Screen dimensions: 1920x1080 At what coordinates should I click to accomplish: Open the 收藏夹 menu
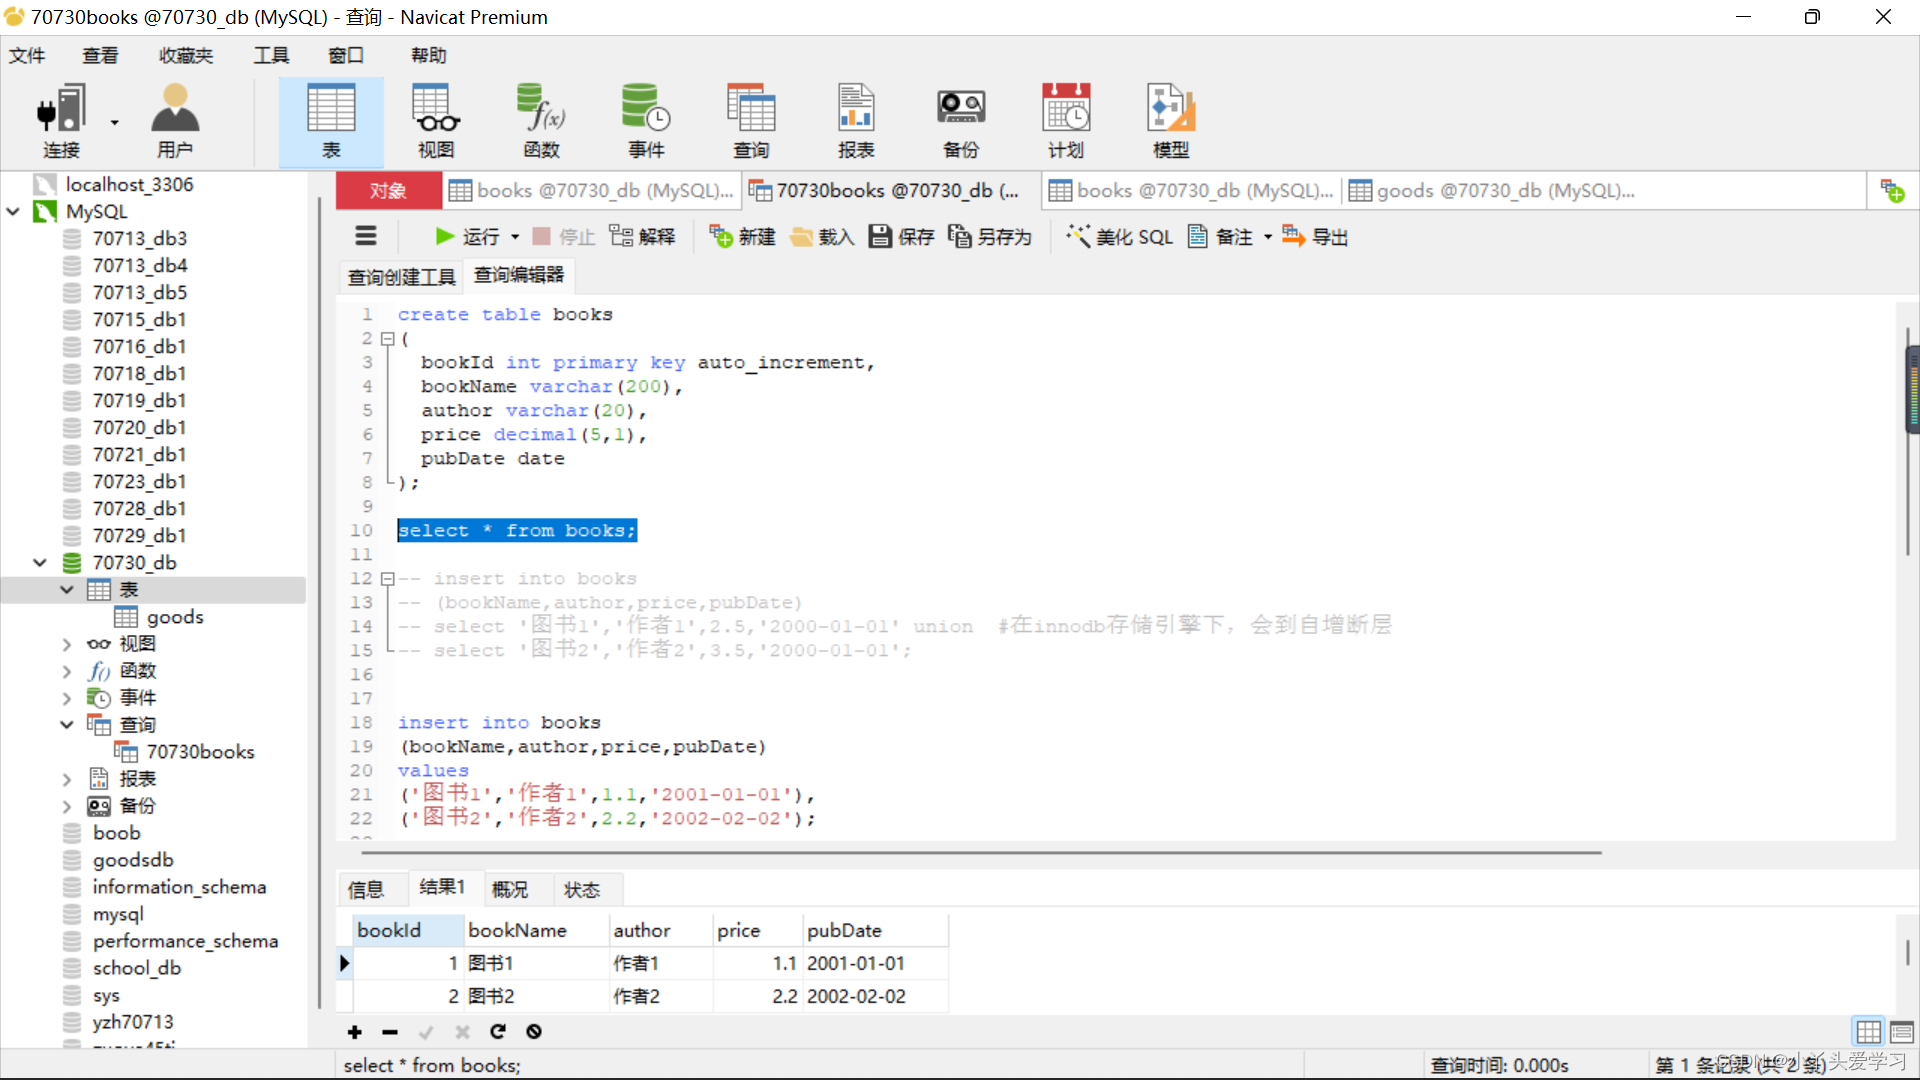[x=186, y=55]
